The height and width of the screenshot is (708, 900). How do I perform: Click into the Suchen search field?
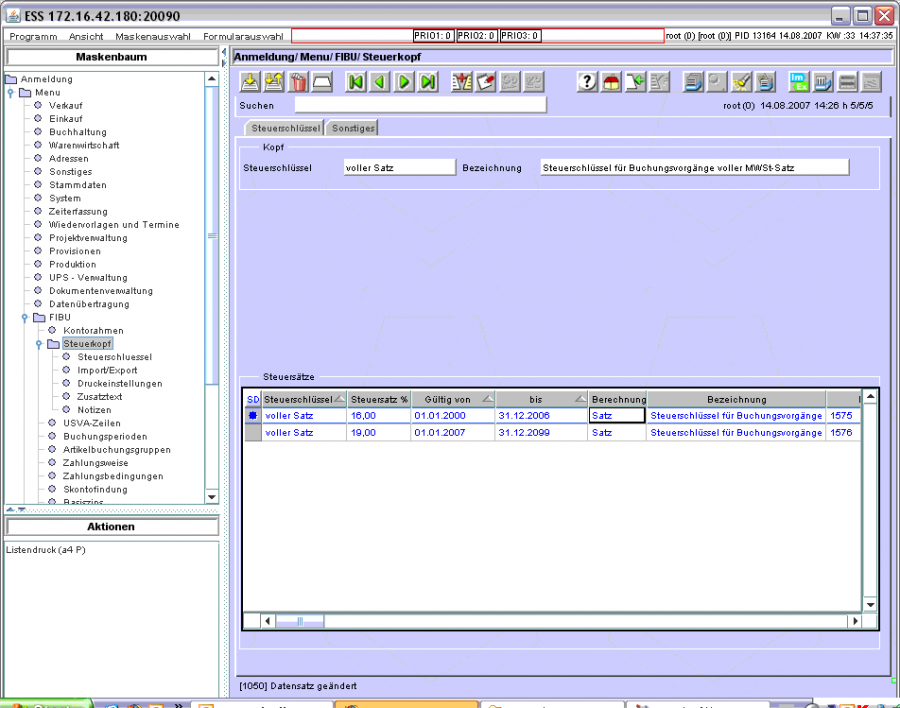(420, 104)
